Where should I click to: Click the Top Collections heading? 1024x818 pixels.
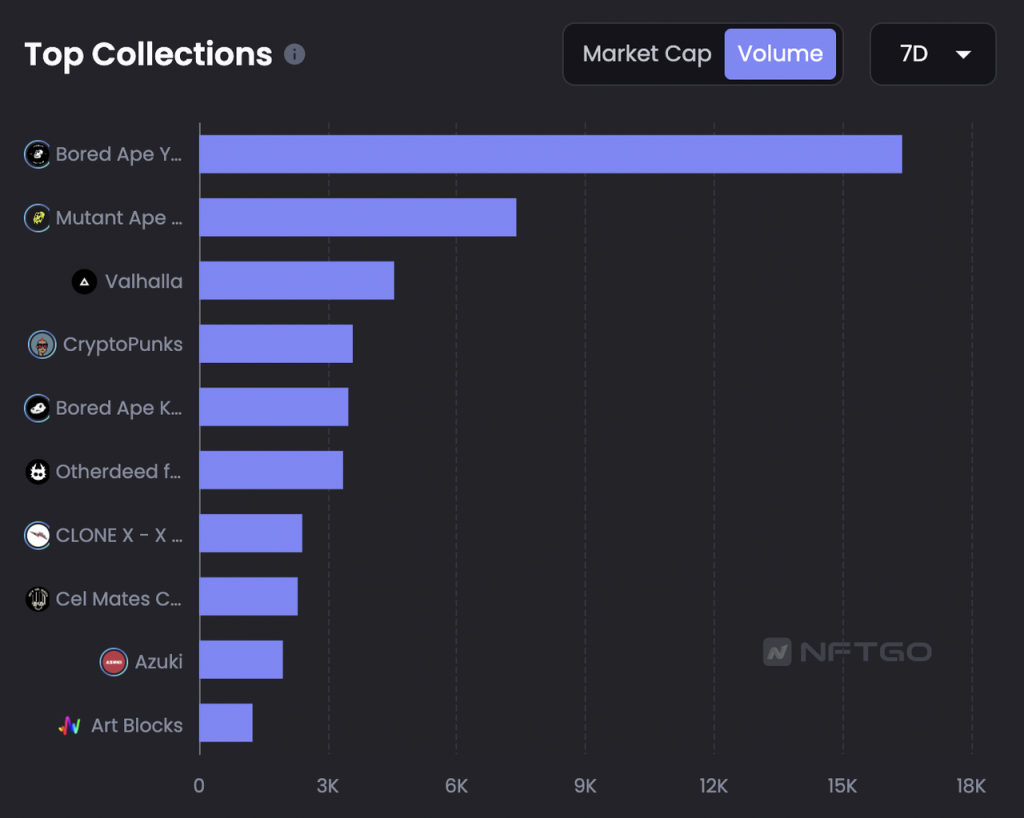pos(148,54)
